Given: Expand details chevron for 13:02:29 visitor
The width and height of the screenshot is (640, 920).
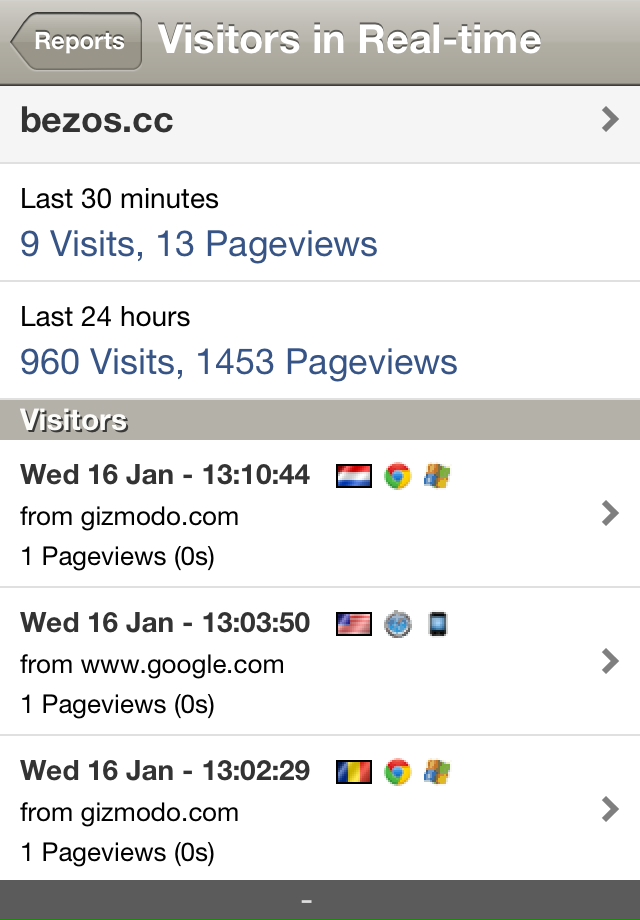Looking at the screenshot, I should pos(611,809).
